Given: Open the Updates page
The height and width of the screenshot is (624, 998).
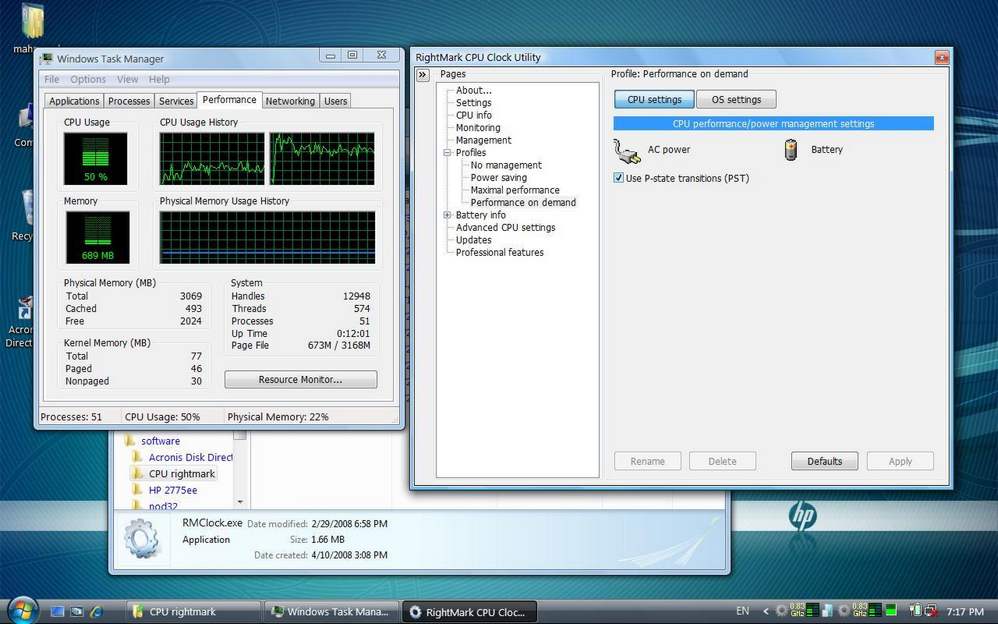Looking at the screenshot, I should 474,240.
